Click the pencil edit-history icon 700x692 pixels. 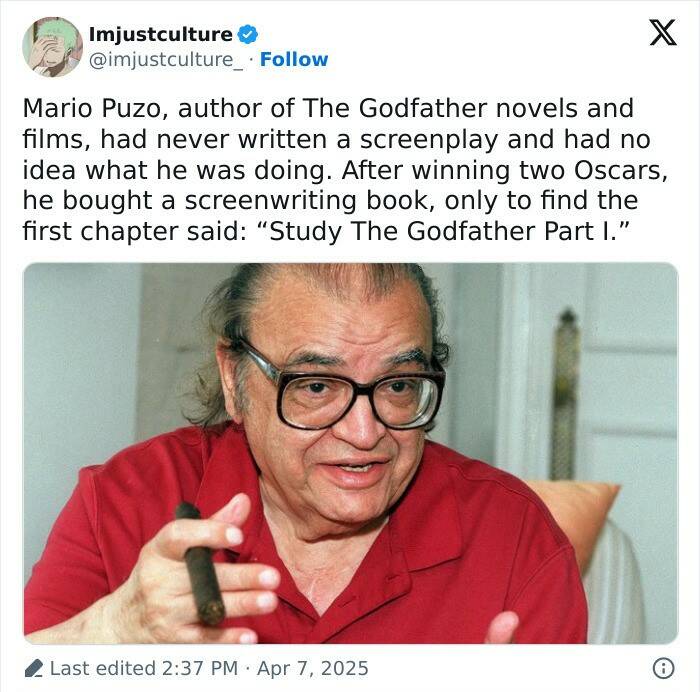34,668
